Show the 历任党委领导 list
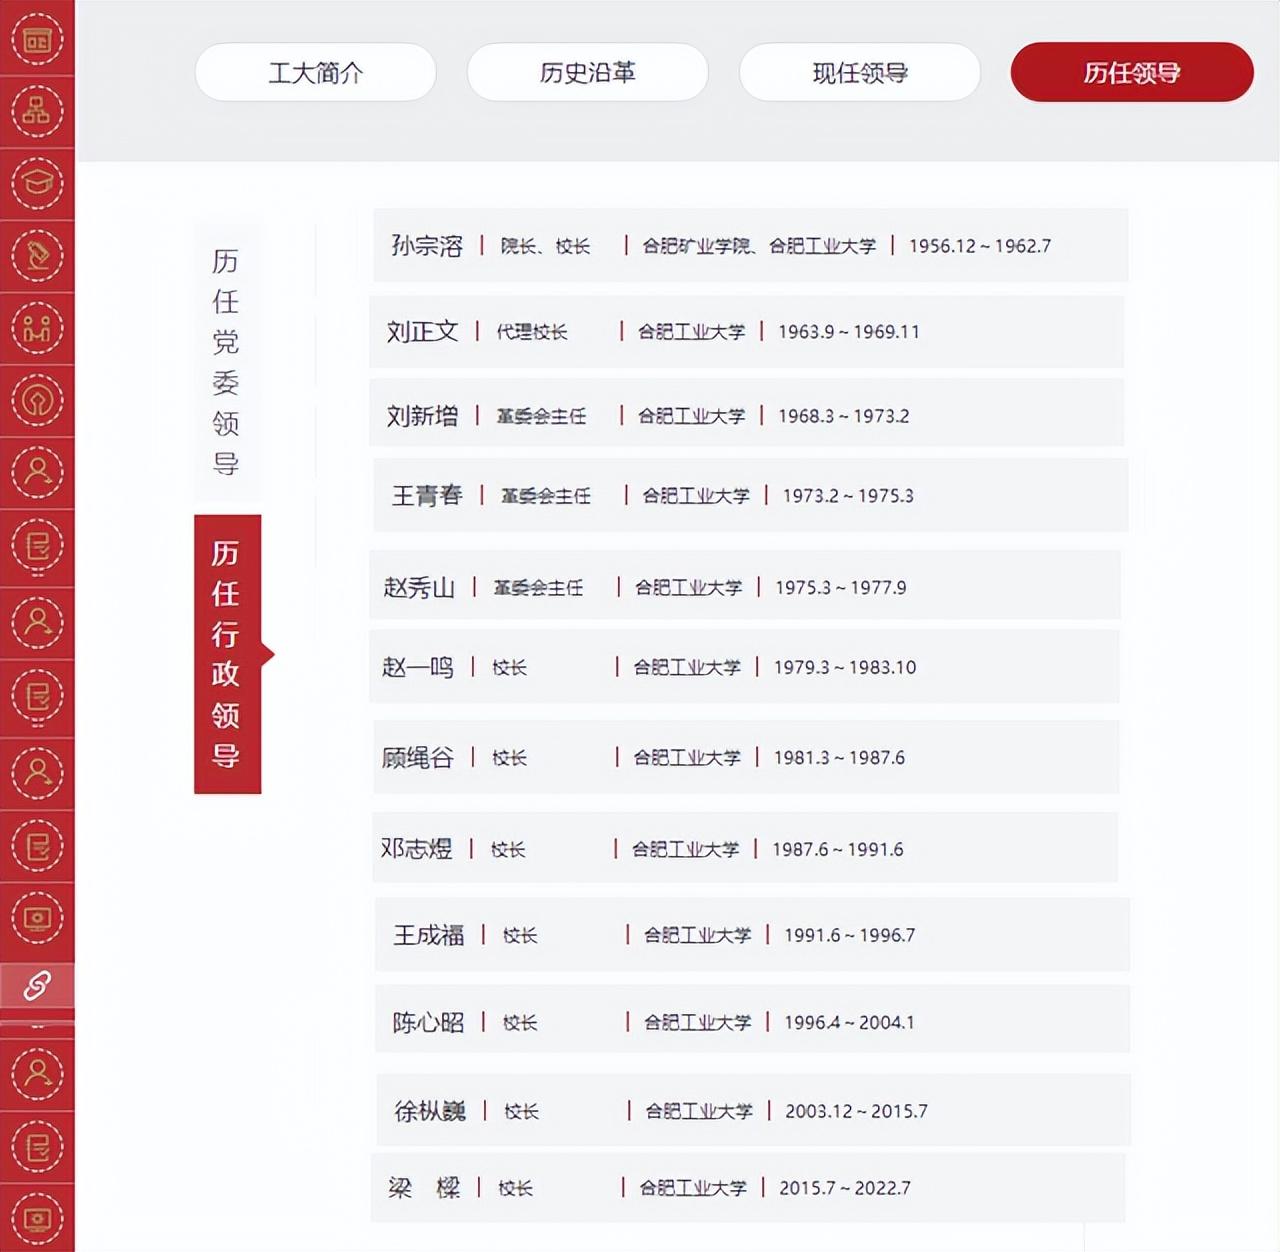The height and width of the screenshot is (1252, 1280). (x=226, y=362)
